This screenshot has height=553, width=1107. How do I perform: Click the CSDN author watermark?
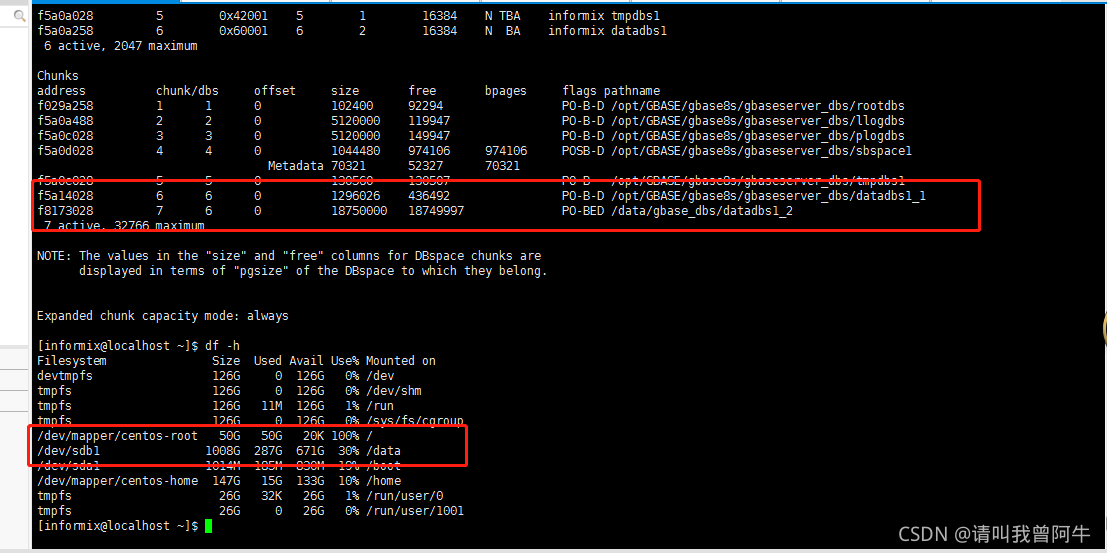[x=994, y=533]
